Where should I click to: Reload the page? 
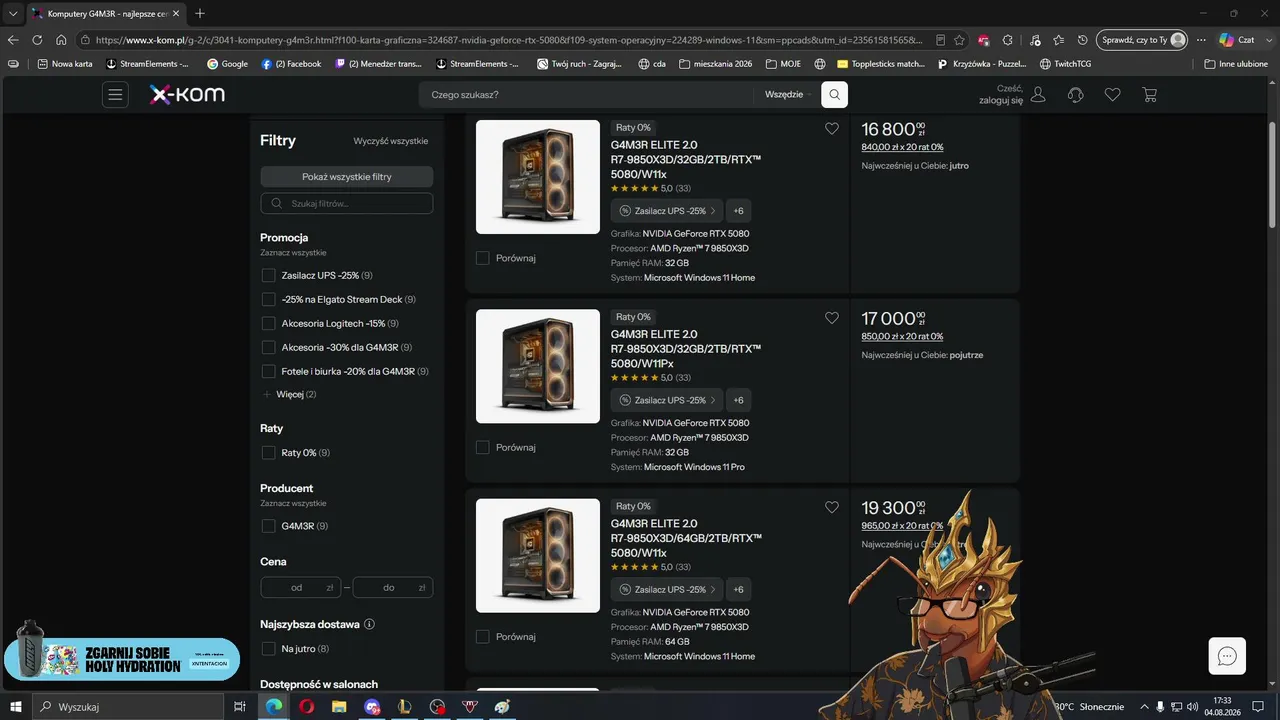37,40
